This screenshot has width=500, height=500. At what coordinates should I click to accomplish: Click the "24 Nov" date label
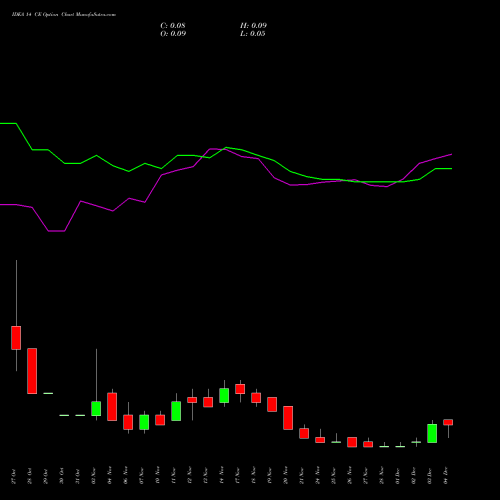[x=317, y=475]
